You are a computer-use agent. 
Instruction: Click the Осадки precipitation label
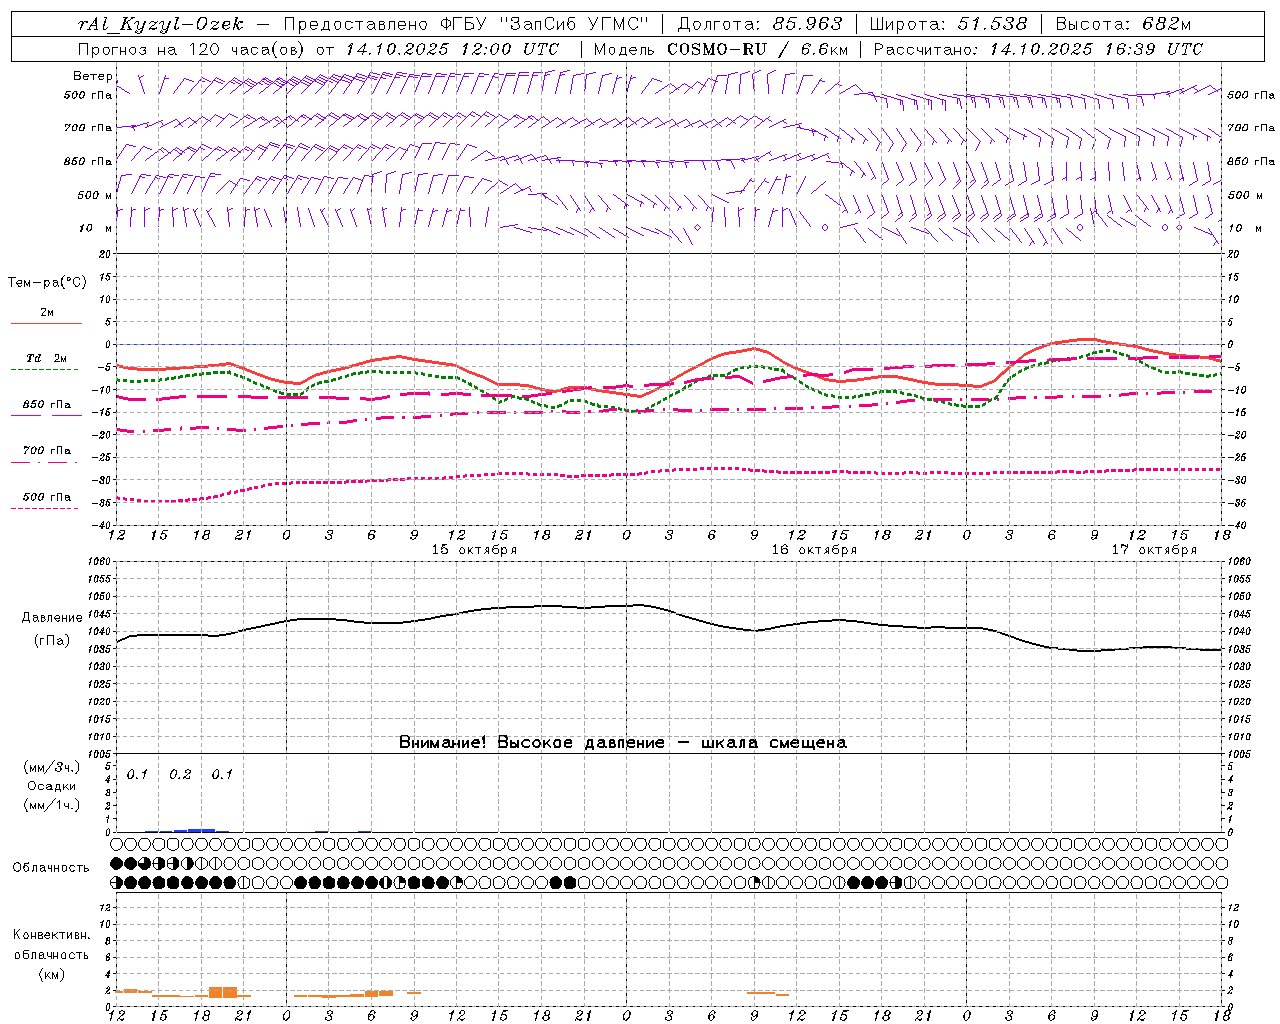click(52, 786)
